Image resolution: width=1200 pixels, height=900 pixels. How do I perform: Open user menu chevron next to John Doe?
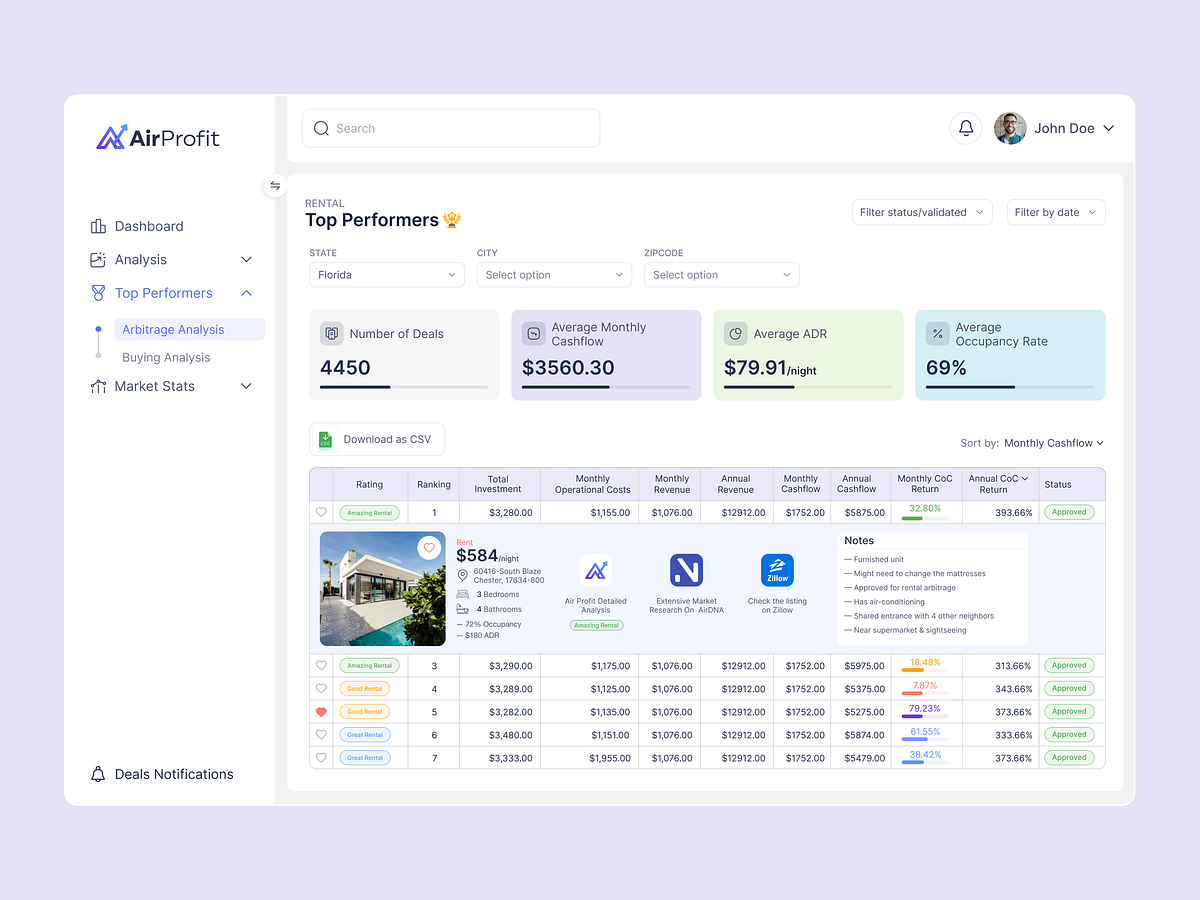(x=1108, y=128)
